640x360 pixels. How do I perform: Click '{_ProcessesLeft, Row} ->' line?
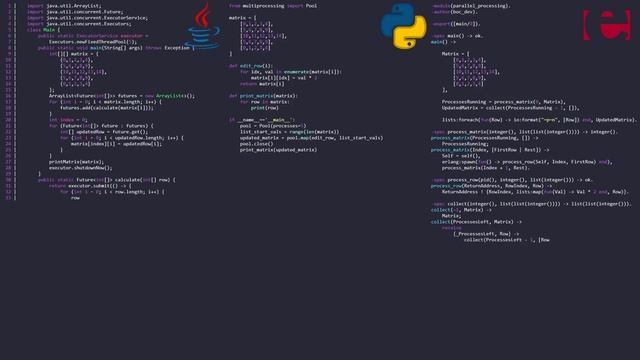[486, 234]
